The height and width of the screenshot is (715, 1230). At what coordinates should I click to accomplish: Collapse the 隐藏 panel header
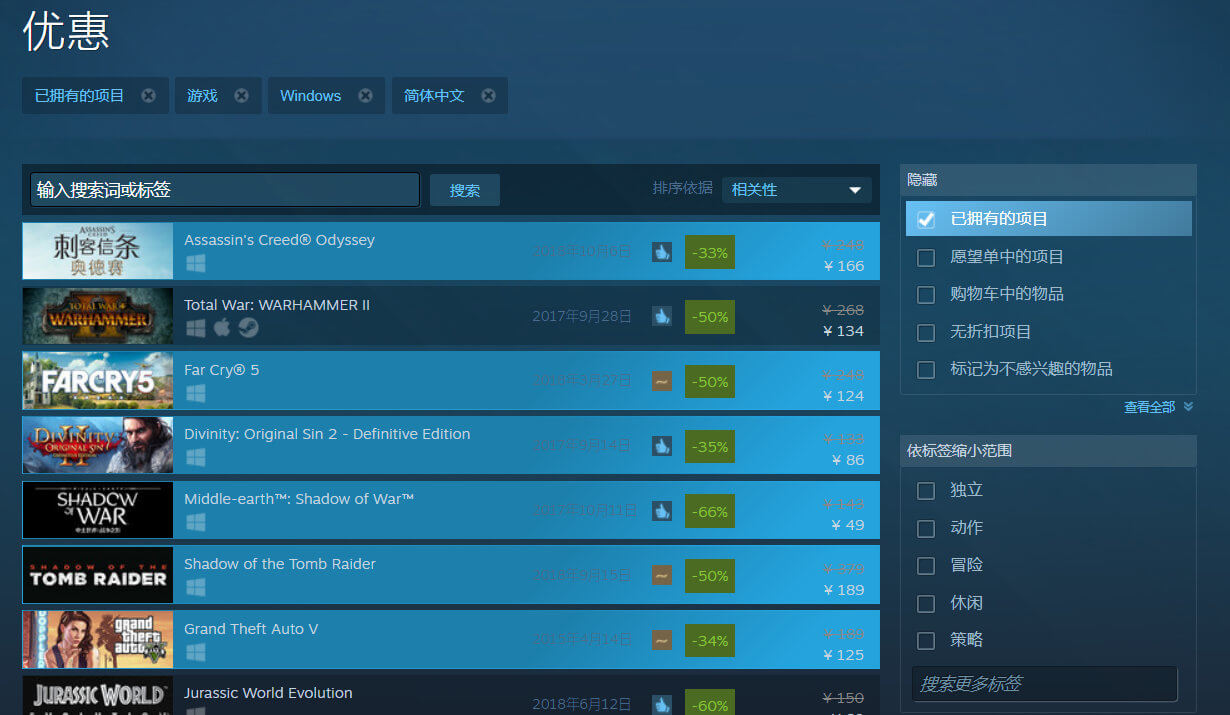tap(1048, 180)
